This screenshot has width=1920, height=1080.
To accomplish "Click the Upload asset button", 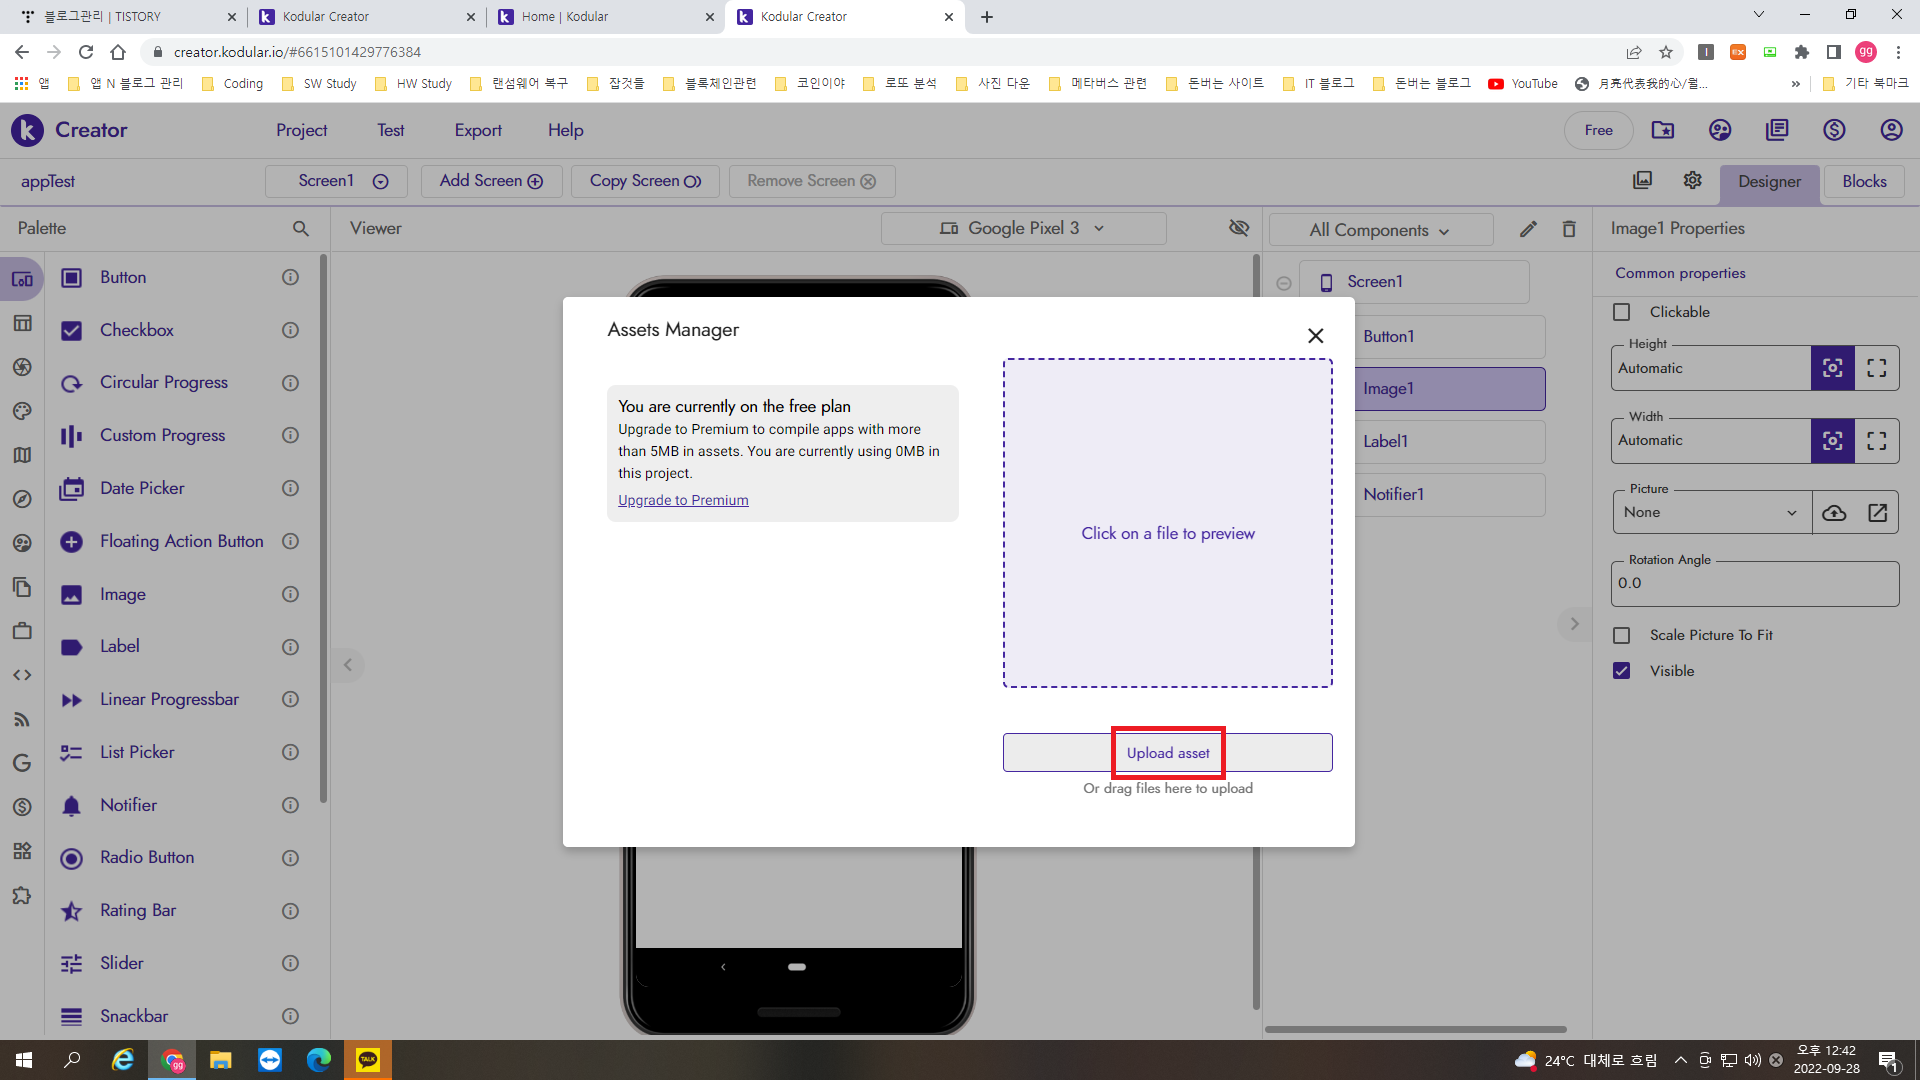I will [x=1167, y=753].
